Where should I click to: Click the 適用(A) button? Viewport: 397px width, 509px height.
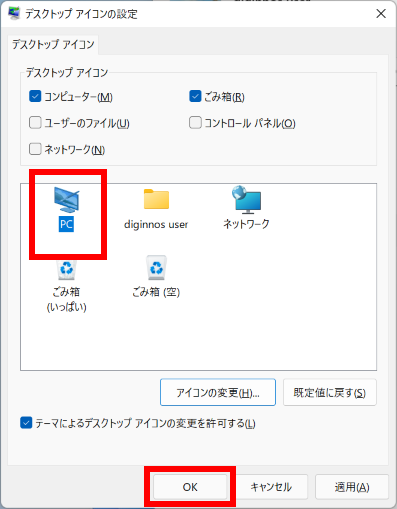352,487
